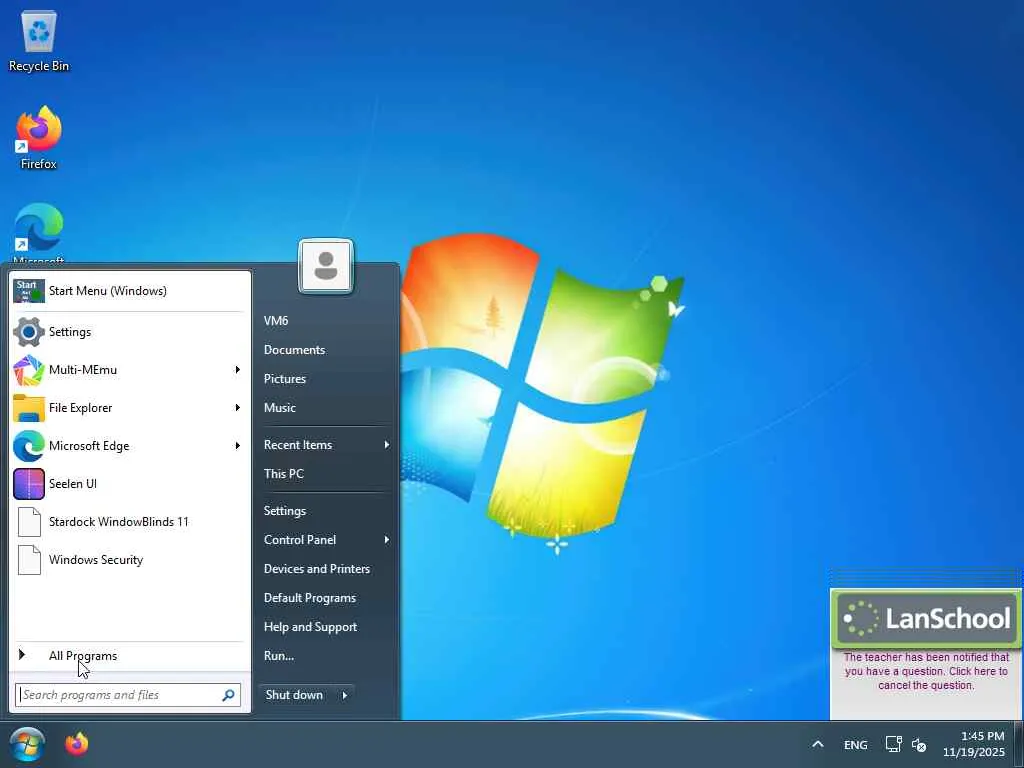Click LanSchool message to cancel the question
This screenshot has width=1024, height=768.
pos(926,671)
